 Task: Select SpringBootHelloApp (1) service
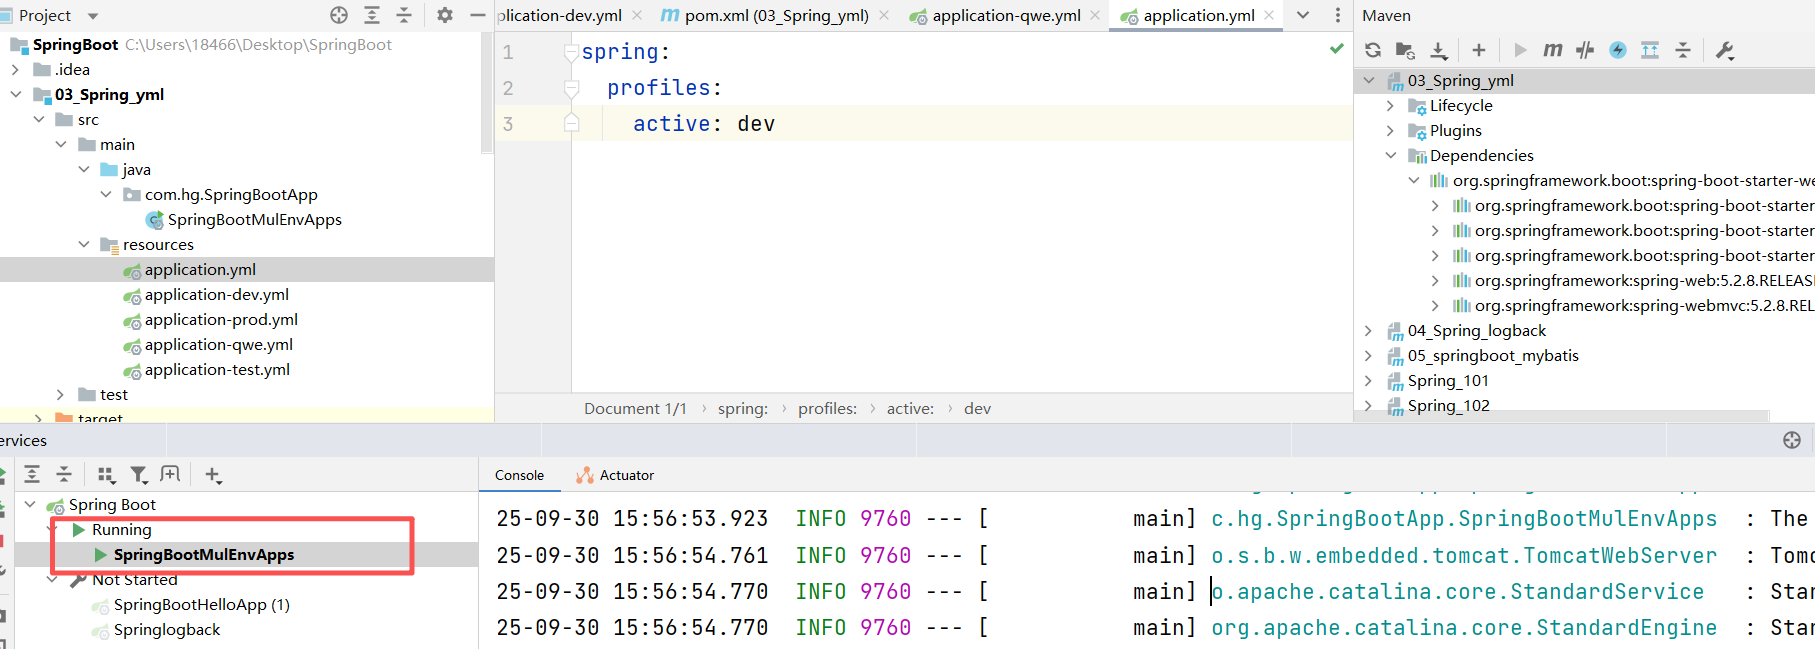(x=201, y=604)
